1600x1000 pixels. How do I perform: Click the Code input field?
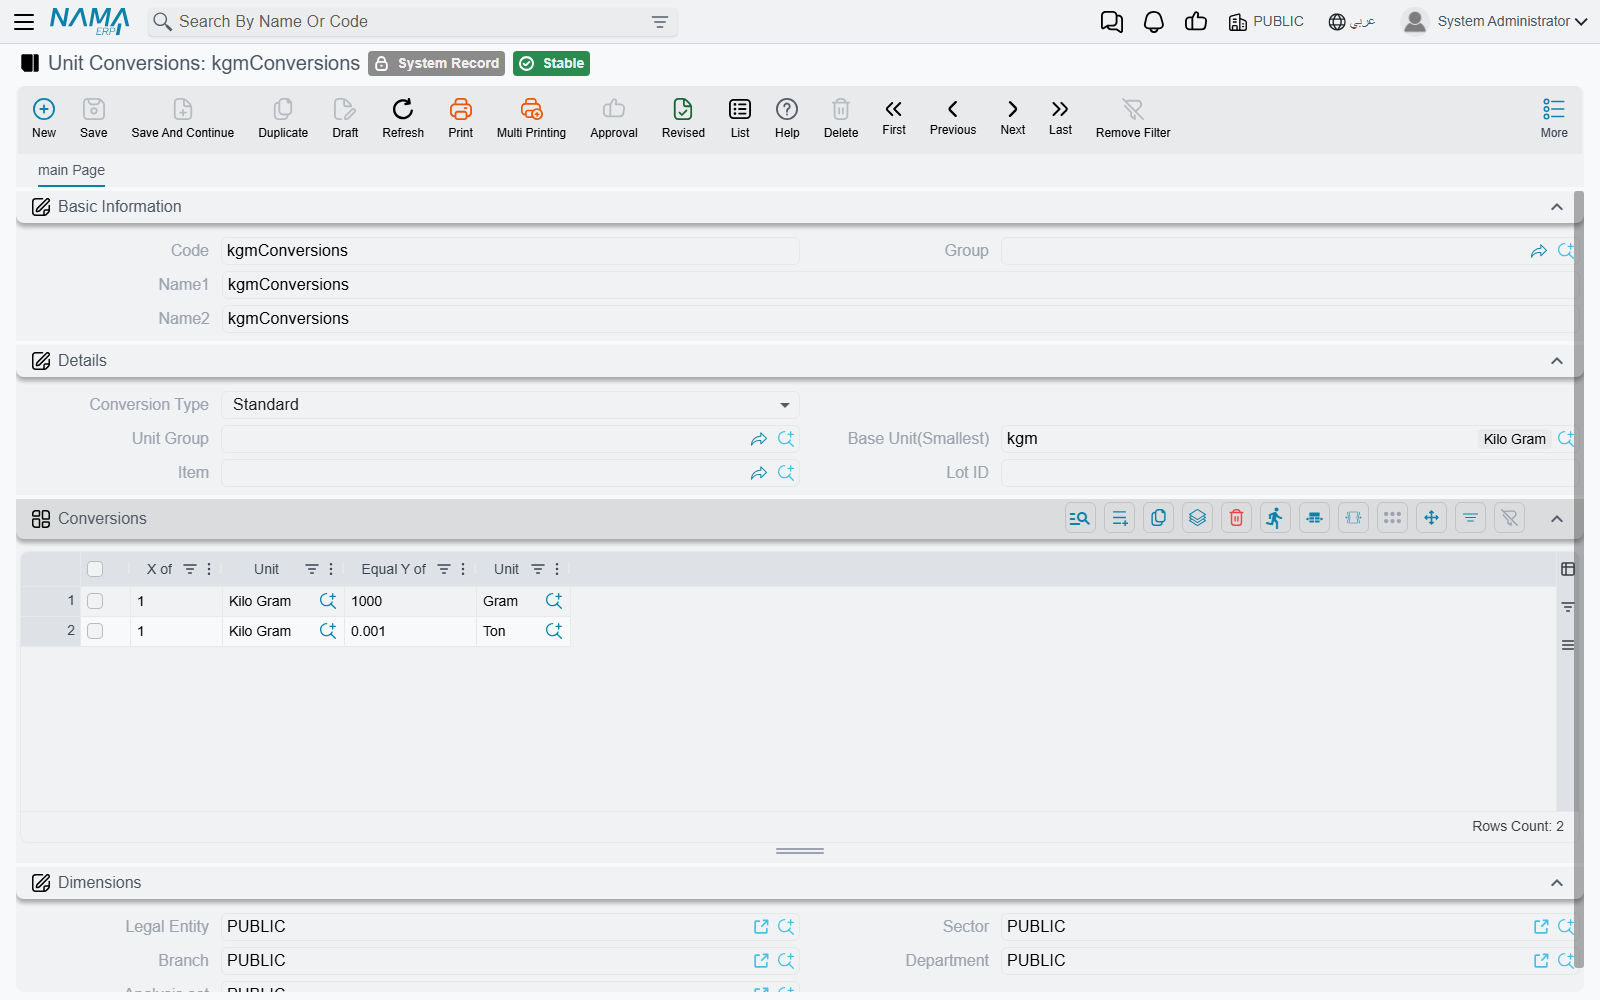(x=510, y=251)
